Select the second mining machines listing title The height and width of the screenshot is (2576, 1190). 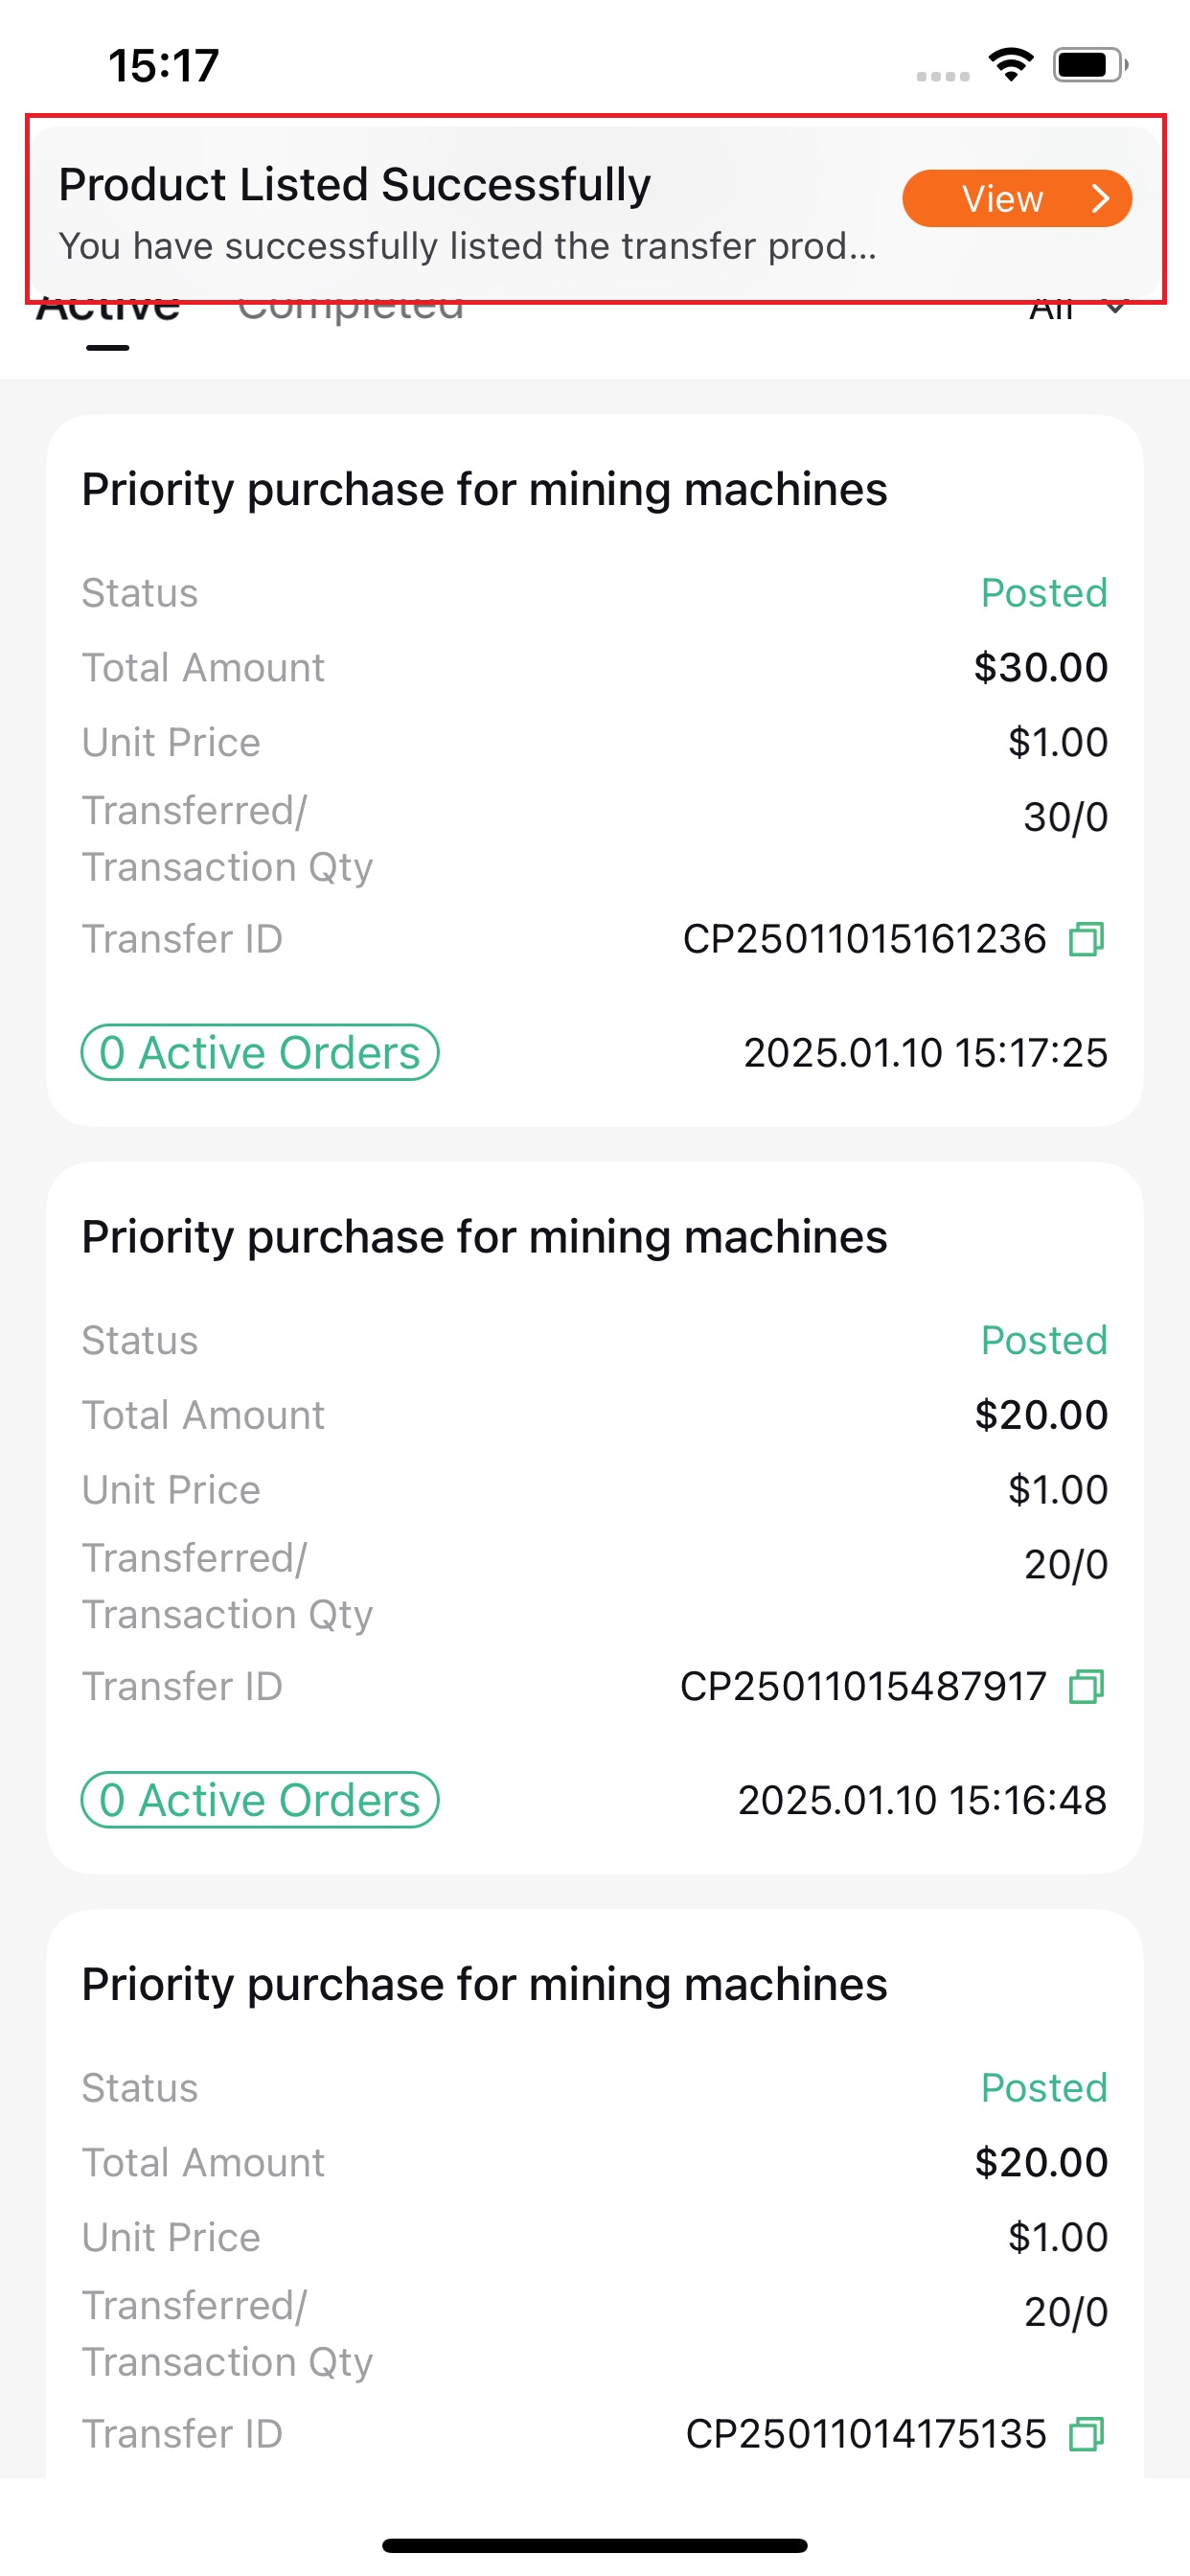coord(484,1237)
